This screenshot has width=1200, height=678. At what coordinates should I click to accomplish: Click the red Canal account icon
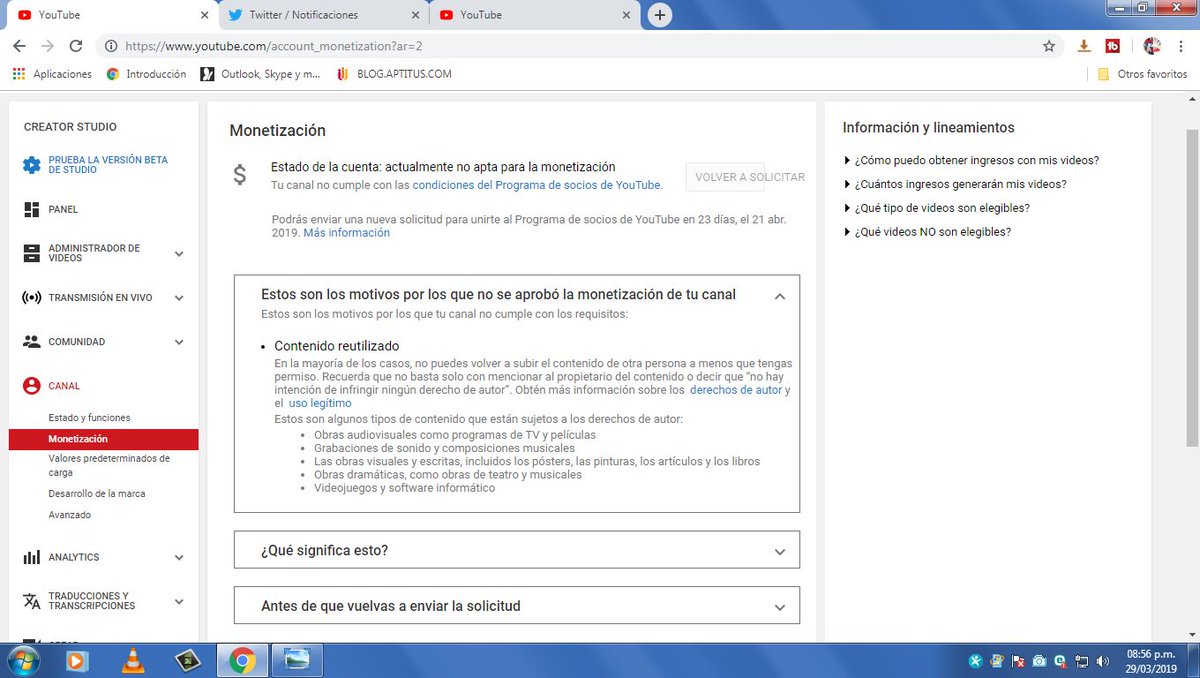[x=31, y=386]
